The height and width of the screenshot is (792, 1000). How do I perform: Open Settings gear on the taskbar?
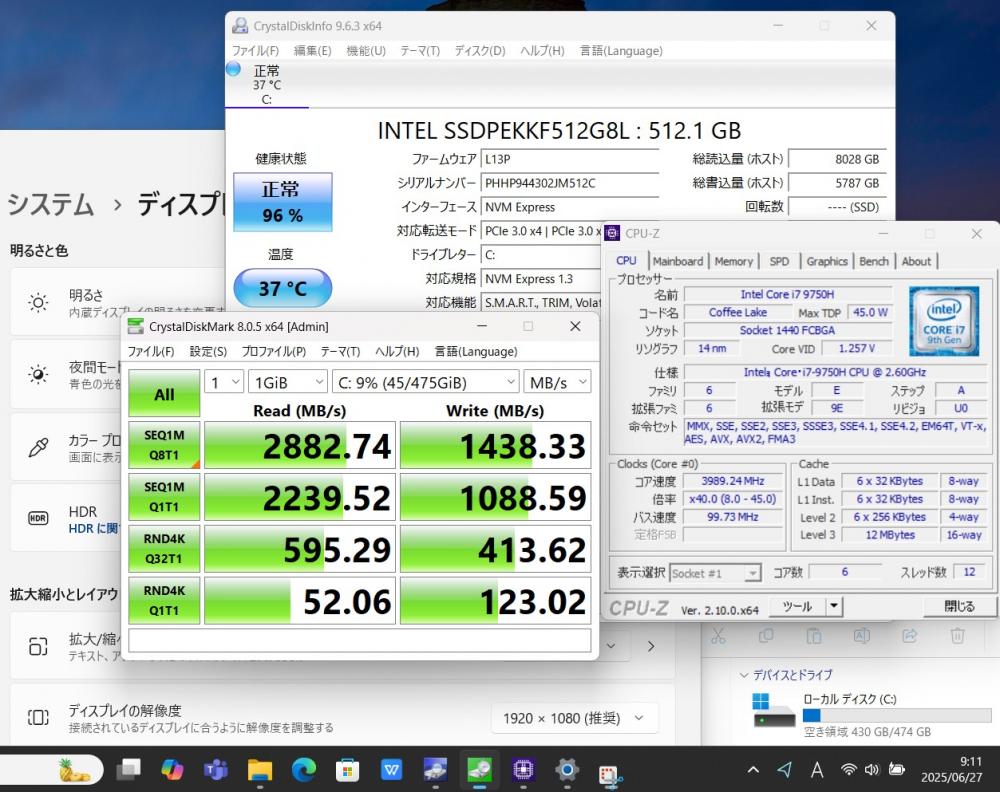click(x=567, y=770)
